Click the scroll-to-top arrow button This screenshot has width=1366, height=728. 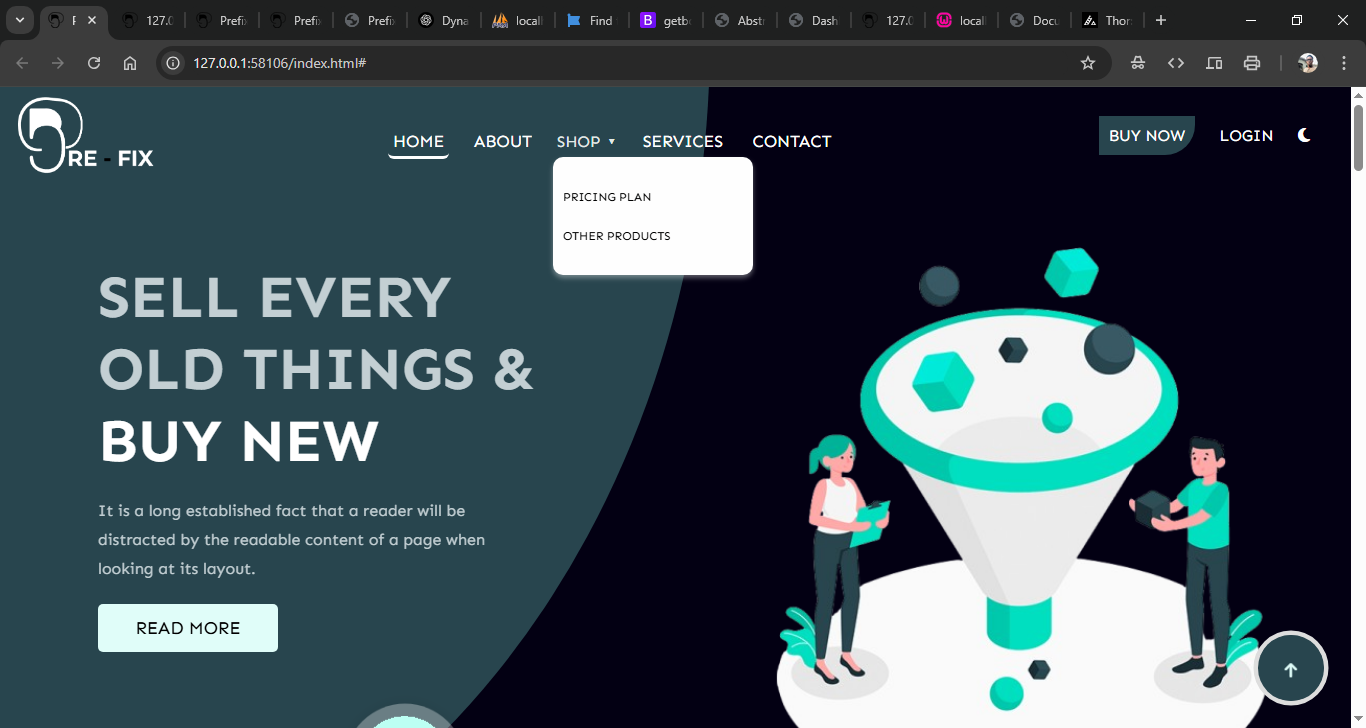[1290, 670]
